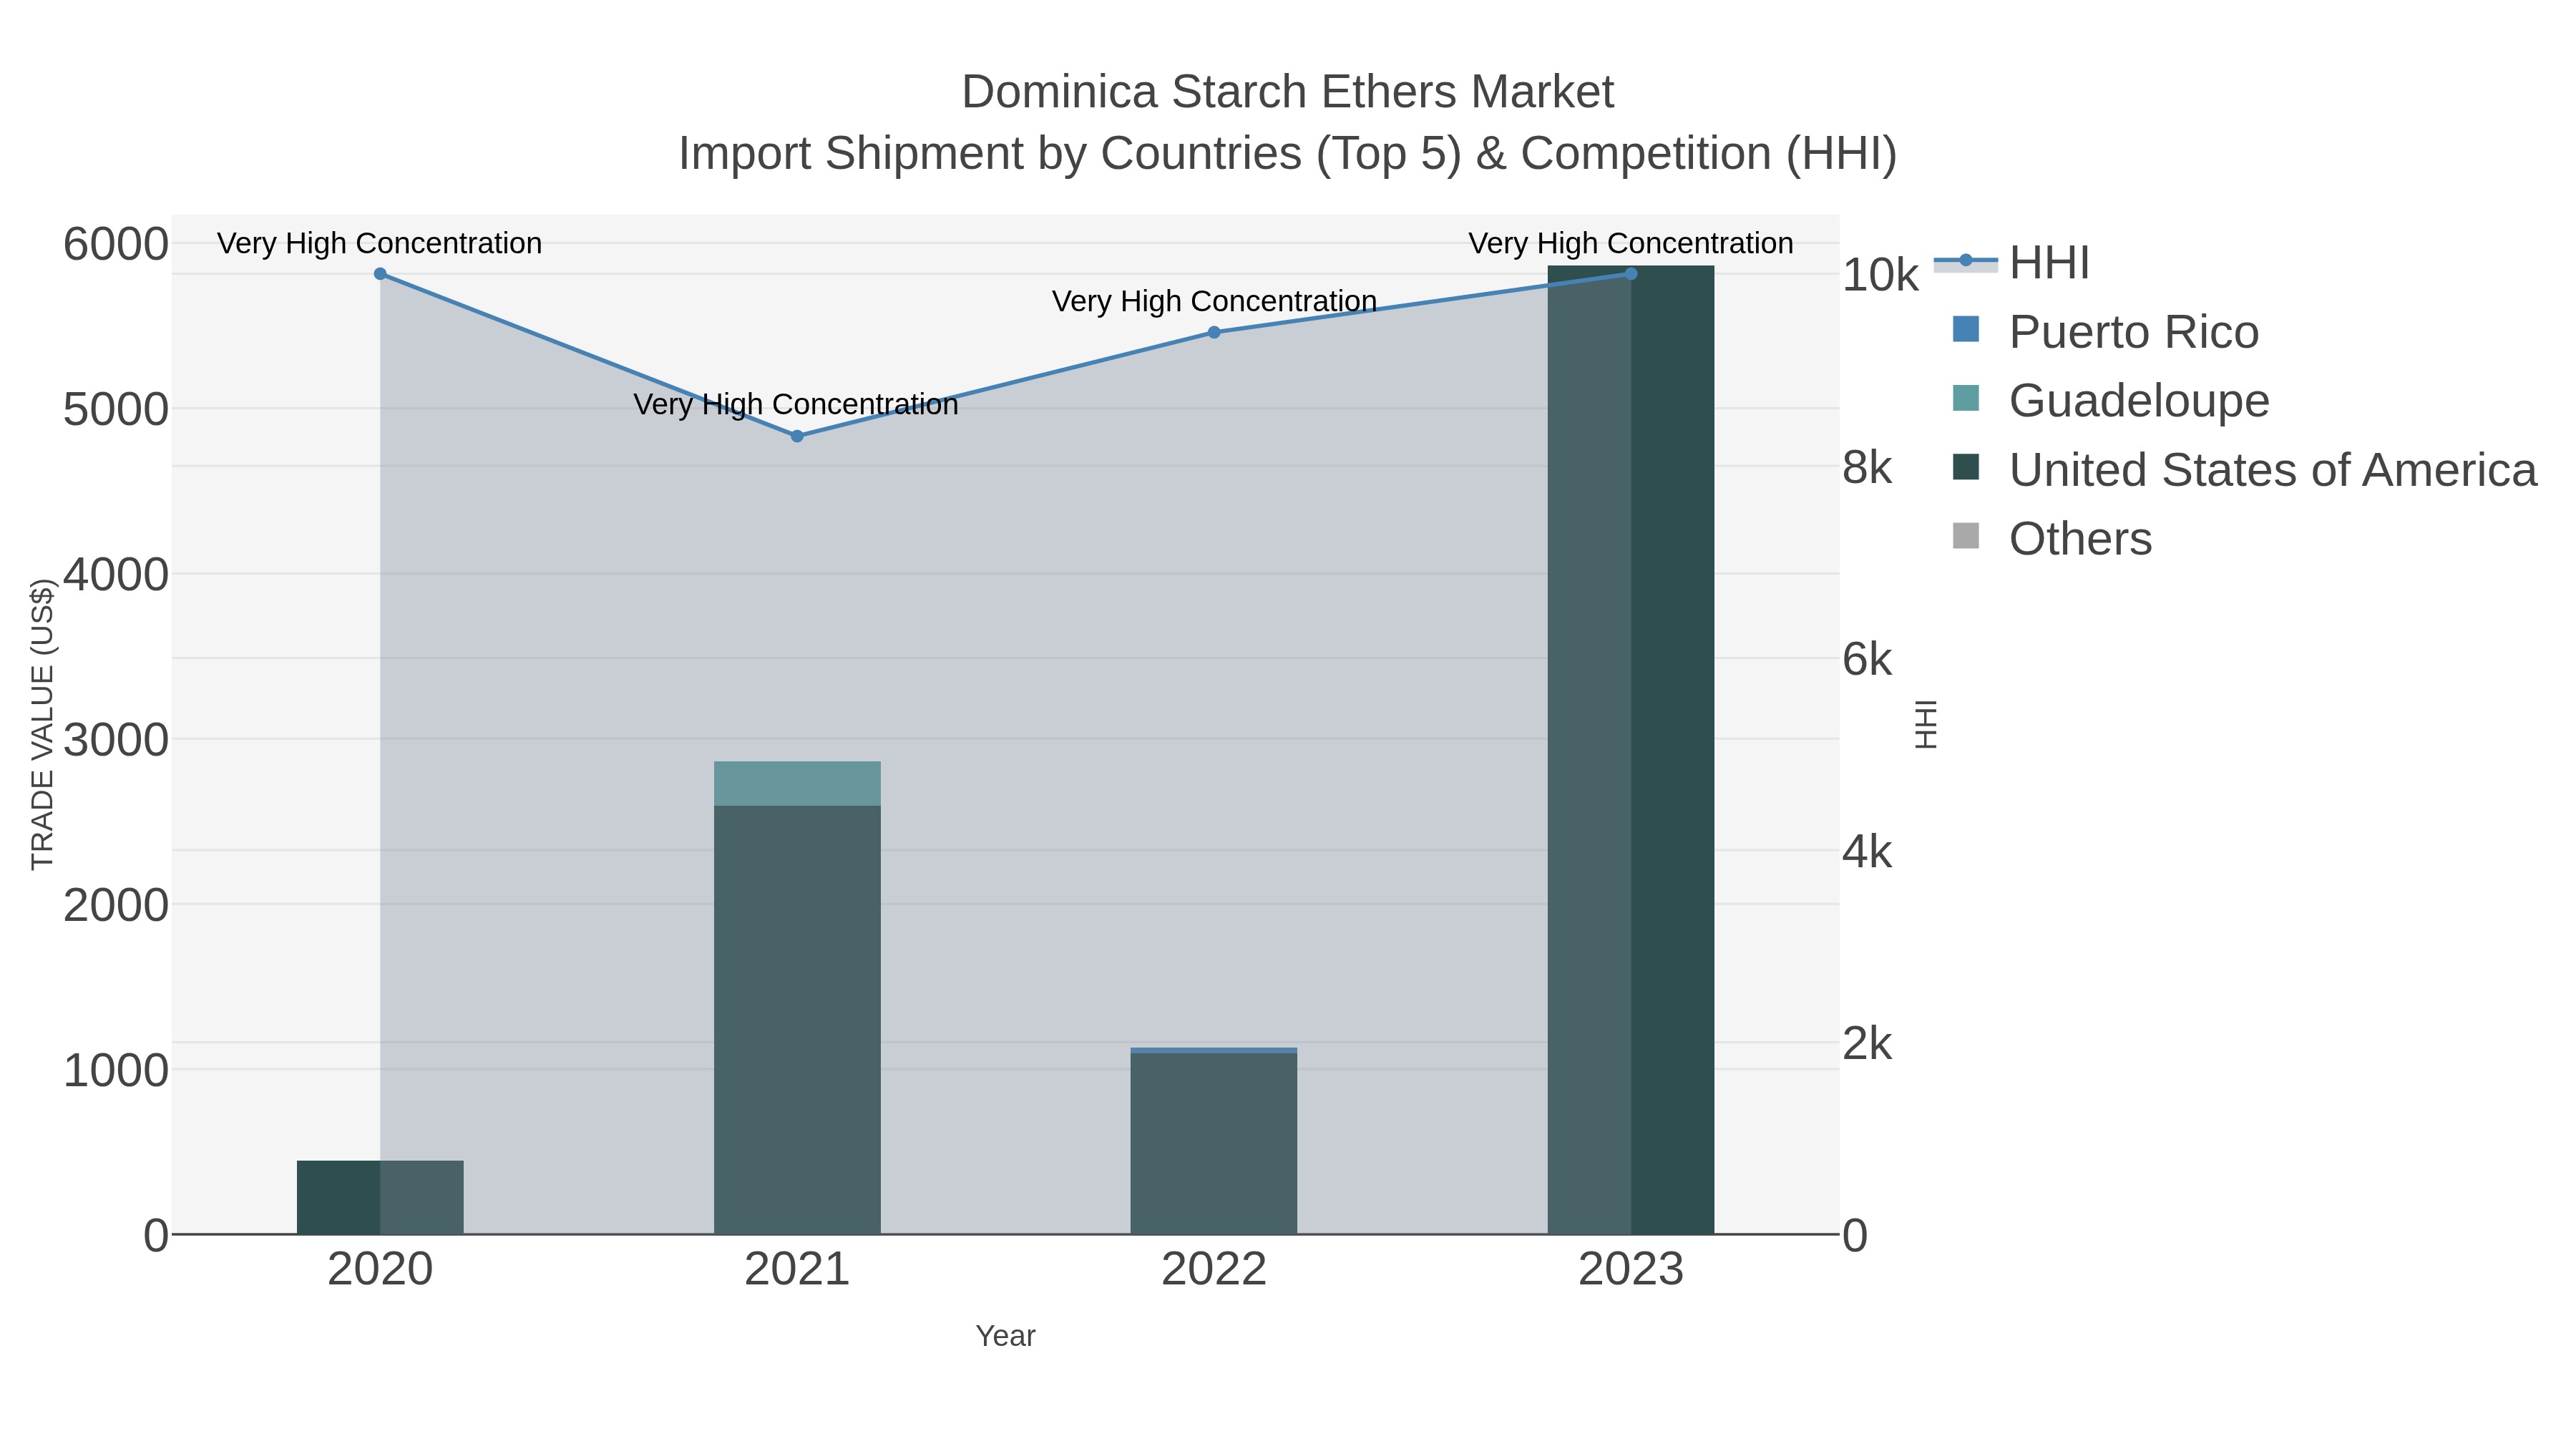Image resolution: width=2576 pixels, height=1449 pixels.
Task: Click the TRADE VALUE (US$) axis title
Action: (x=43, y=724)
